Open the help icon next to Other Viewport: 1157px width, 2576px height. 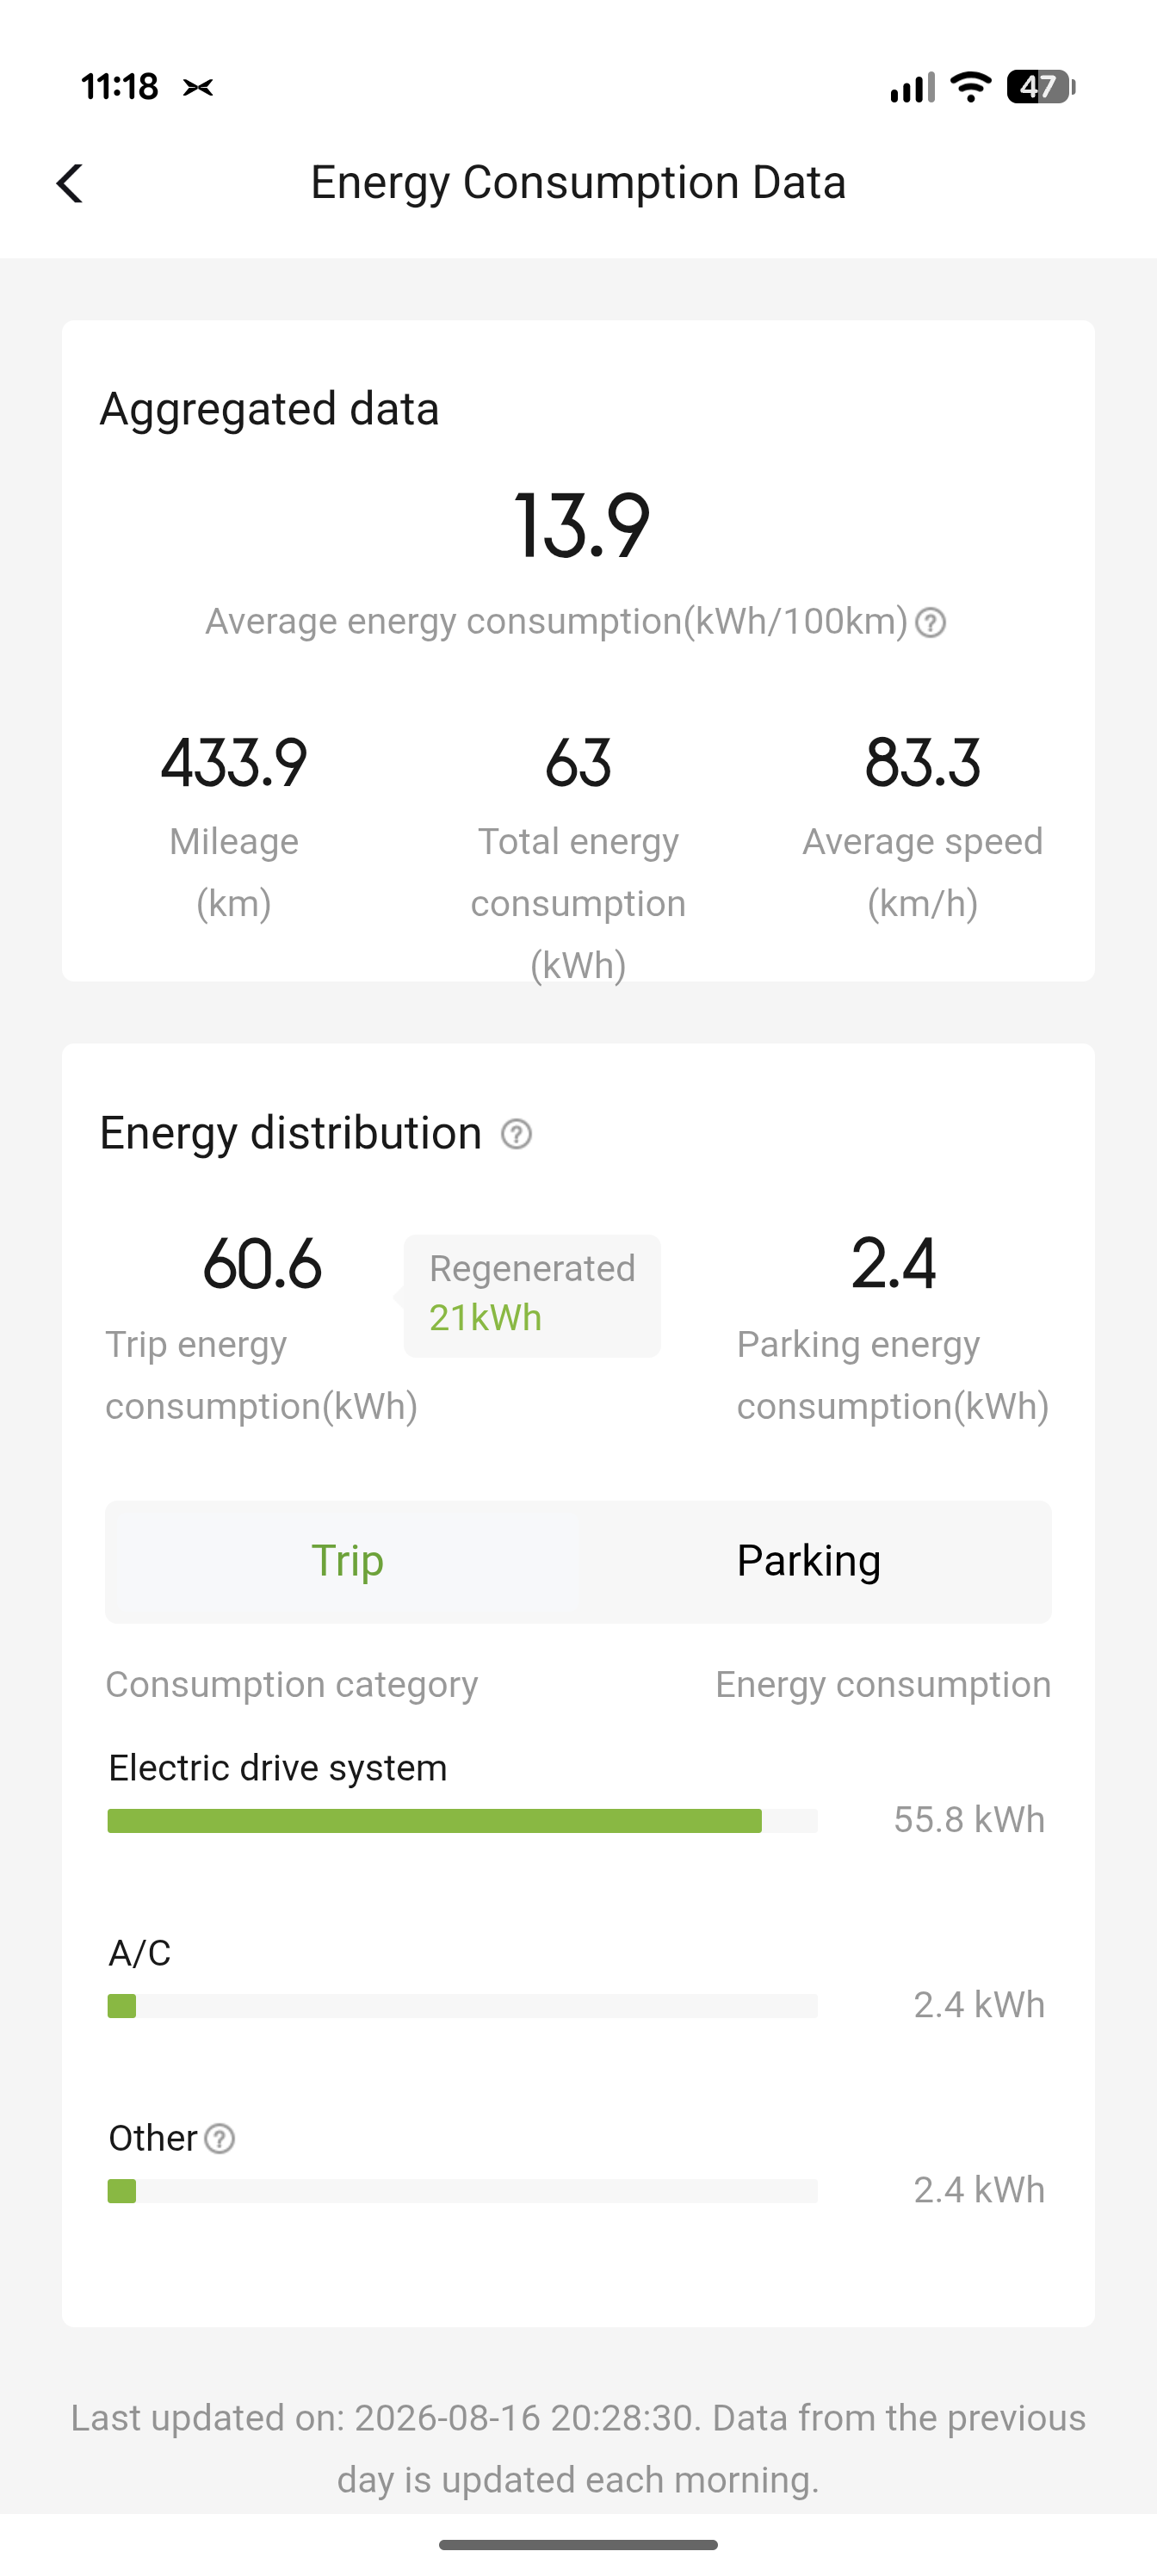(x=219, y=2138)
